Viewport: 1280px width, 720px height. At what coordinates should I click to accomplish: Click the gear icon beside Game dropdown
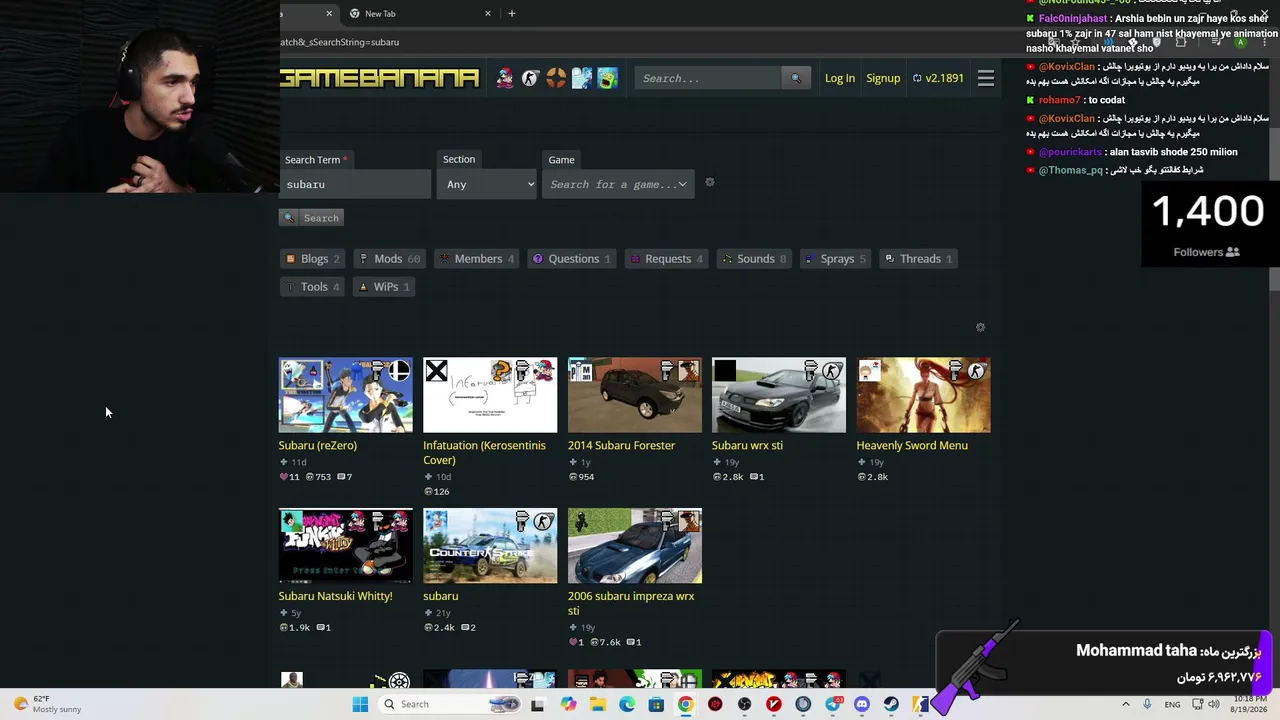pyautogui.click(x=710, y=182)
